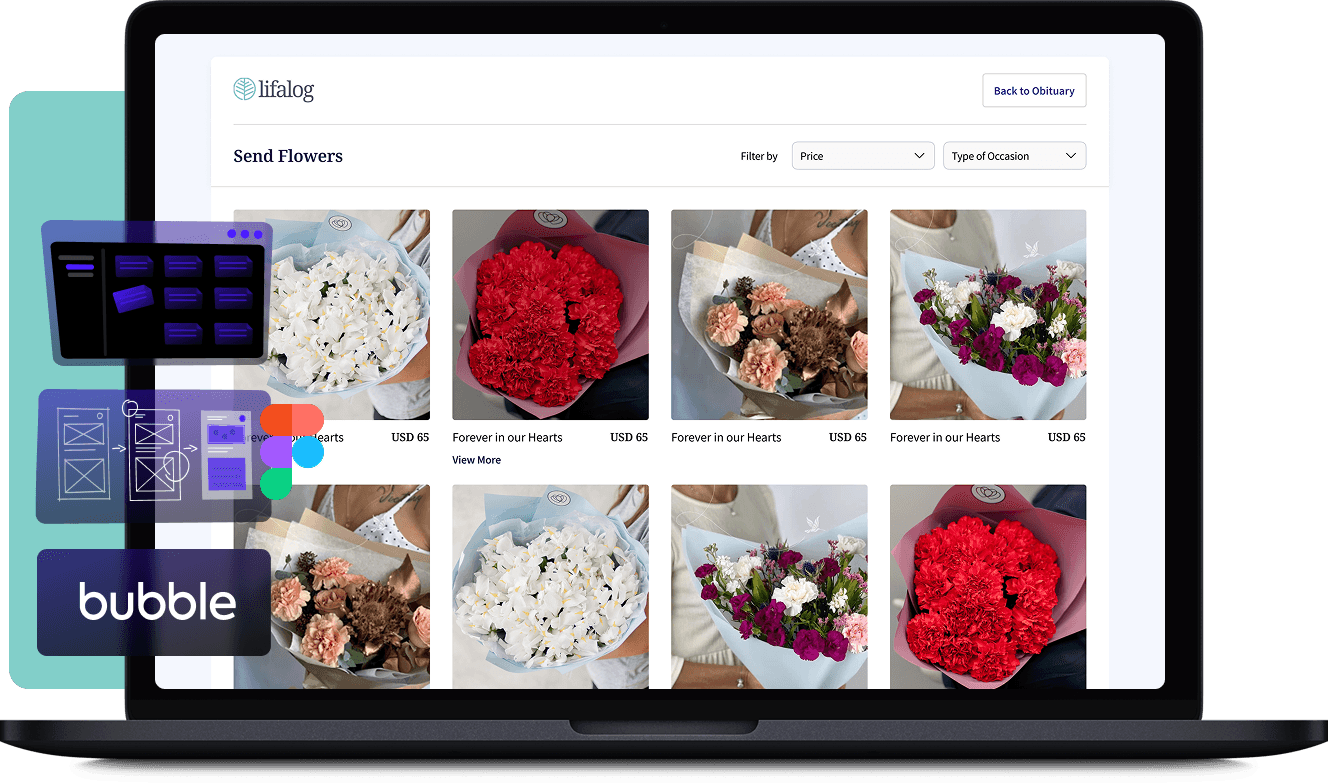Open Forever in our Hearts title under red carnations
The height and width of the screenshot is (783, 1328).
point(507,437)
